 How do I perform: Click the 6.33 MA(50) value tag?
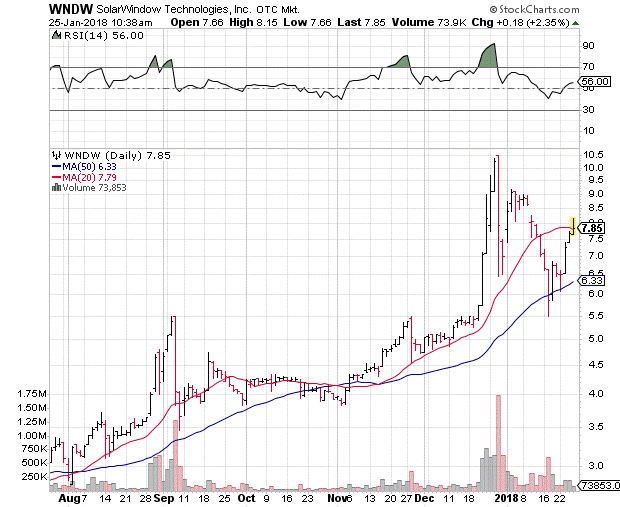591,280
